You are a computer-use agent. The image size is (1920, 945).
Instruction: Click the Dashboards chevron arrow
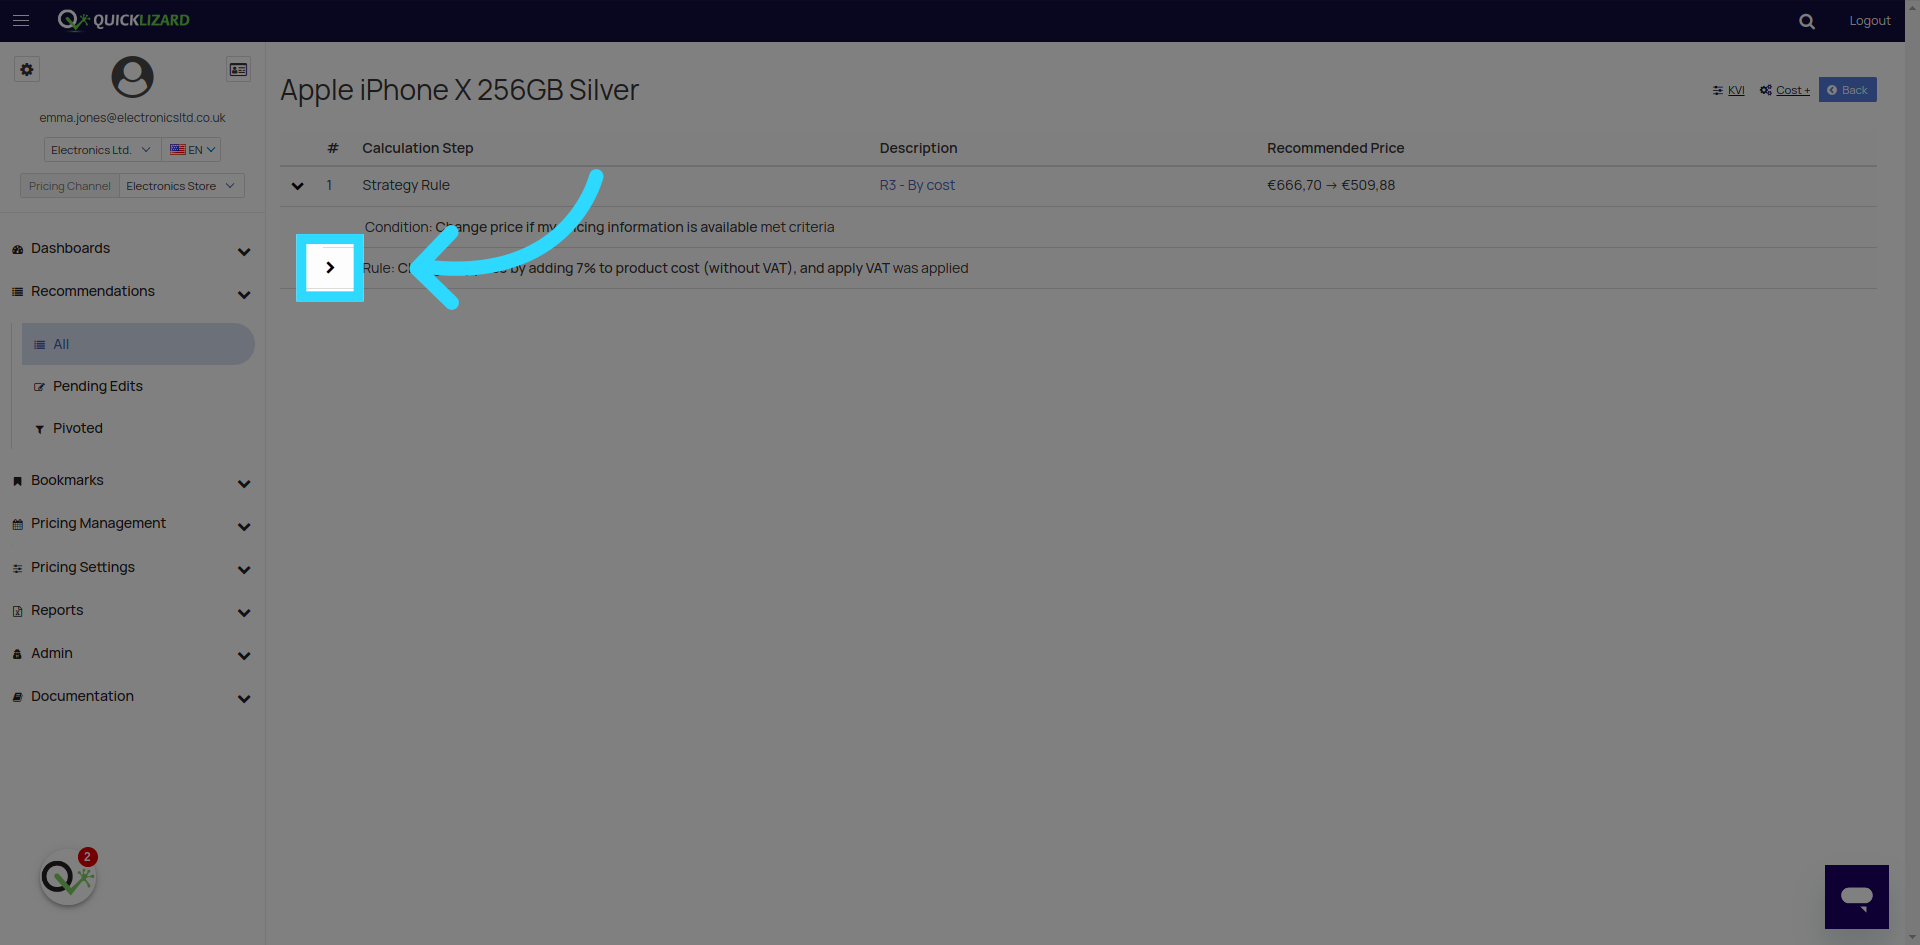(244, 251)
